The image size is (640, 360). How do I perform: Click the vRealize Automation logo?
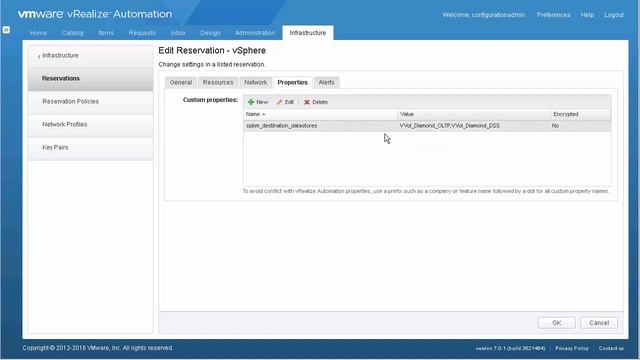coord(95,14)
